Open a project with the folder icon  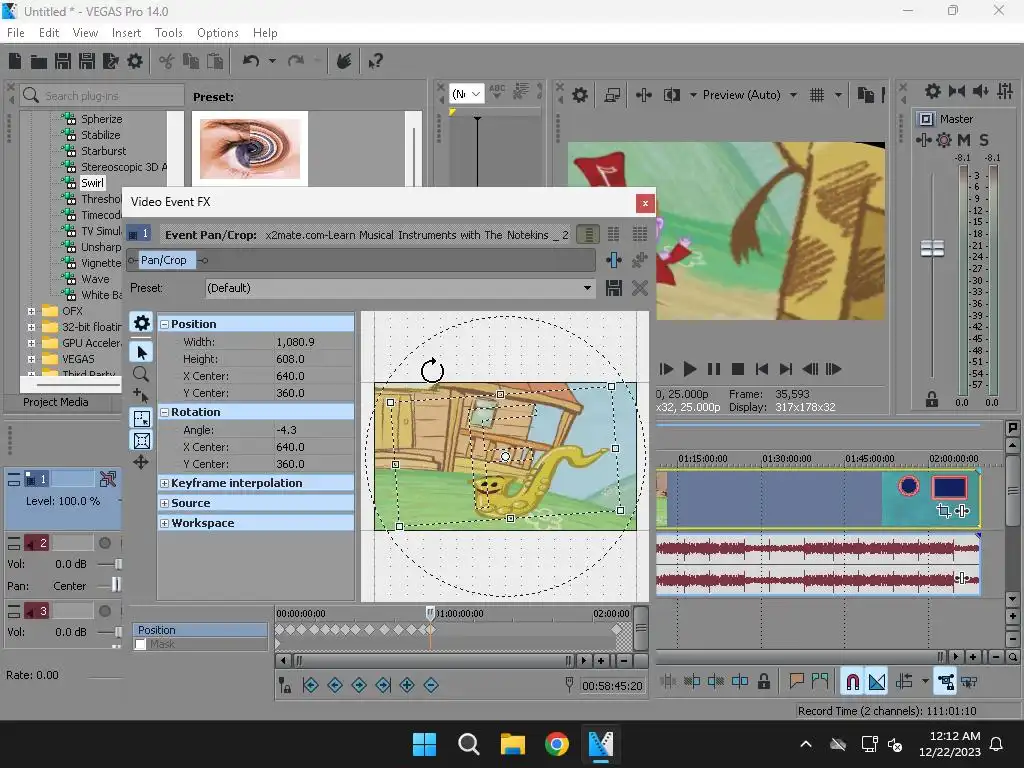click(x=39, y=61)
